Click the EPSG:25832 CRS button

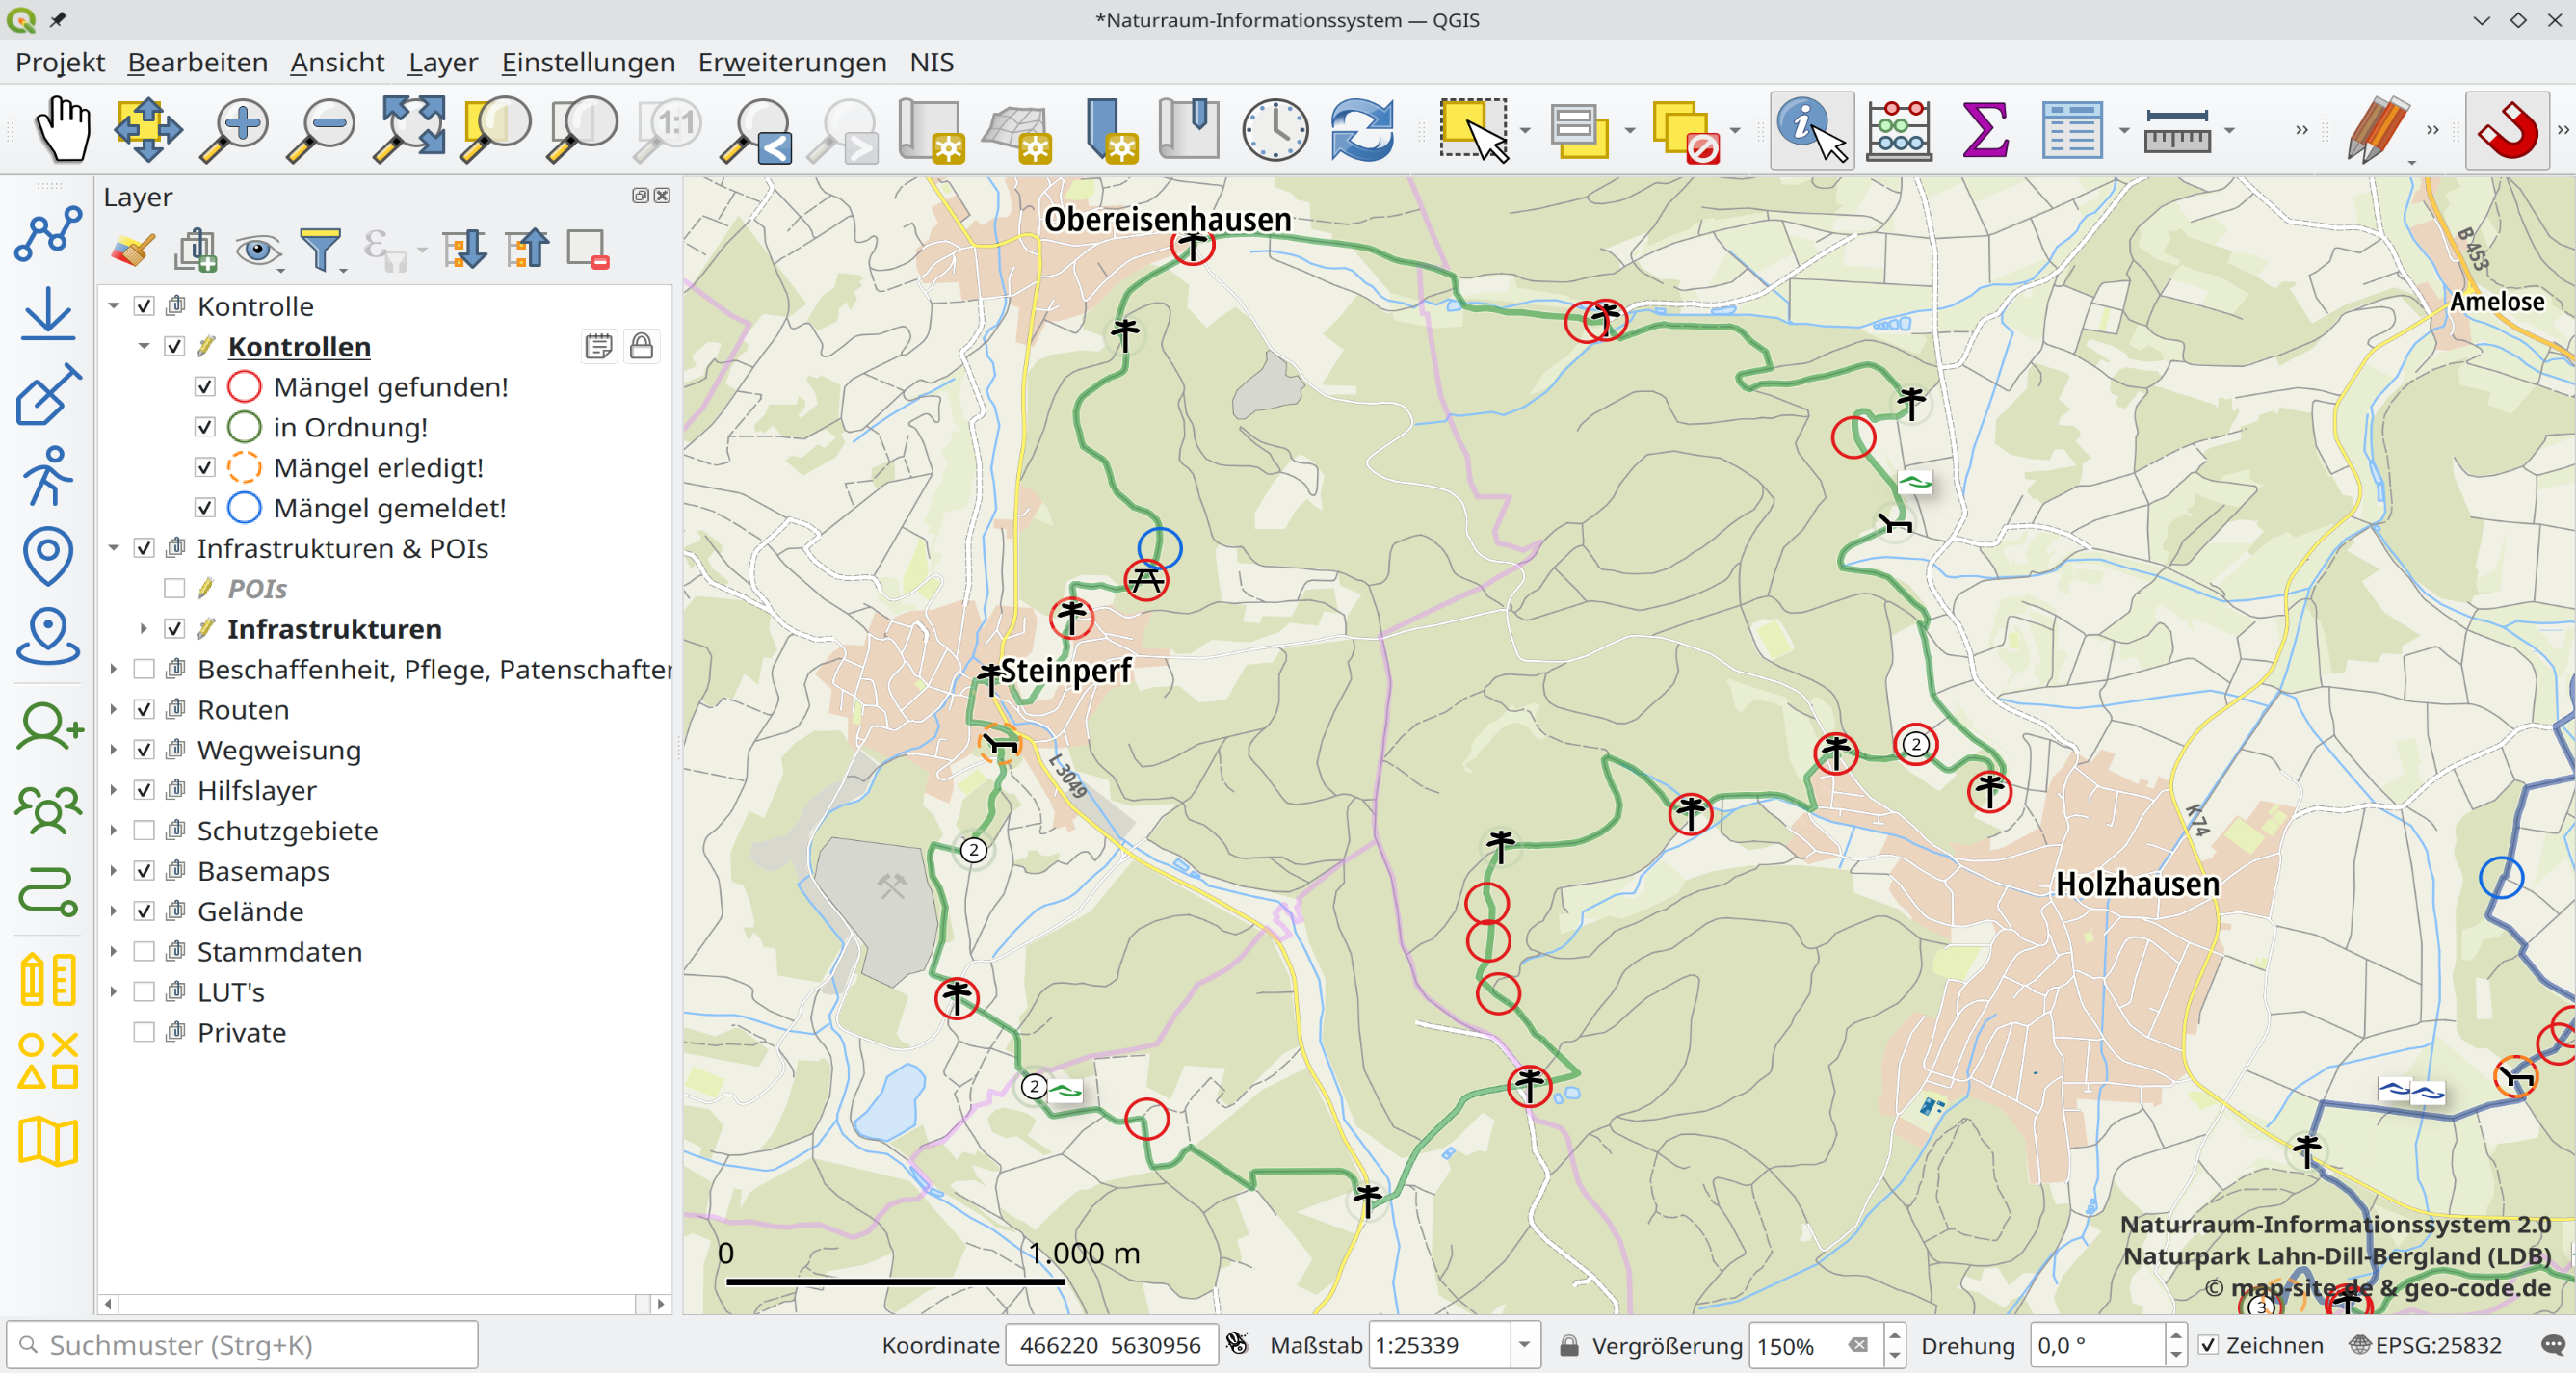pos(2426,1345)
